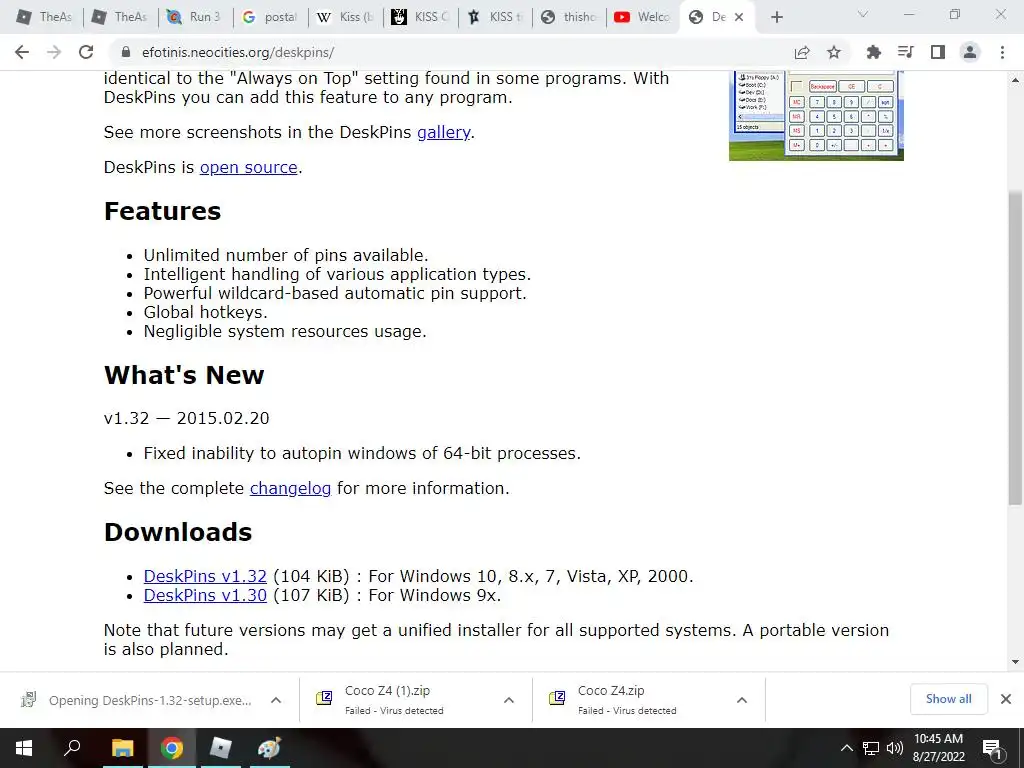Open the Chrome profile avatar
The height and width of the screenshot is (768, 1024).
(970, 52)
